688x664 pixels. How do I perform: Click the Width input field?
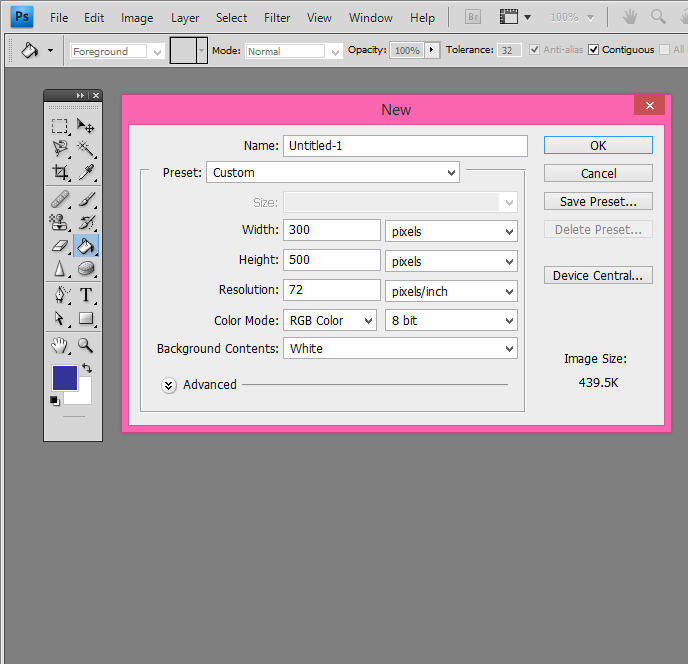pyautogui.click(x=332, y=230)
